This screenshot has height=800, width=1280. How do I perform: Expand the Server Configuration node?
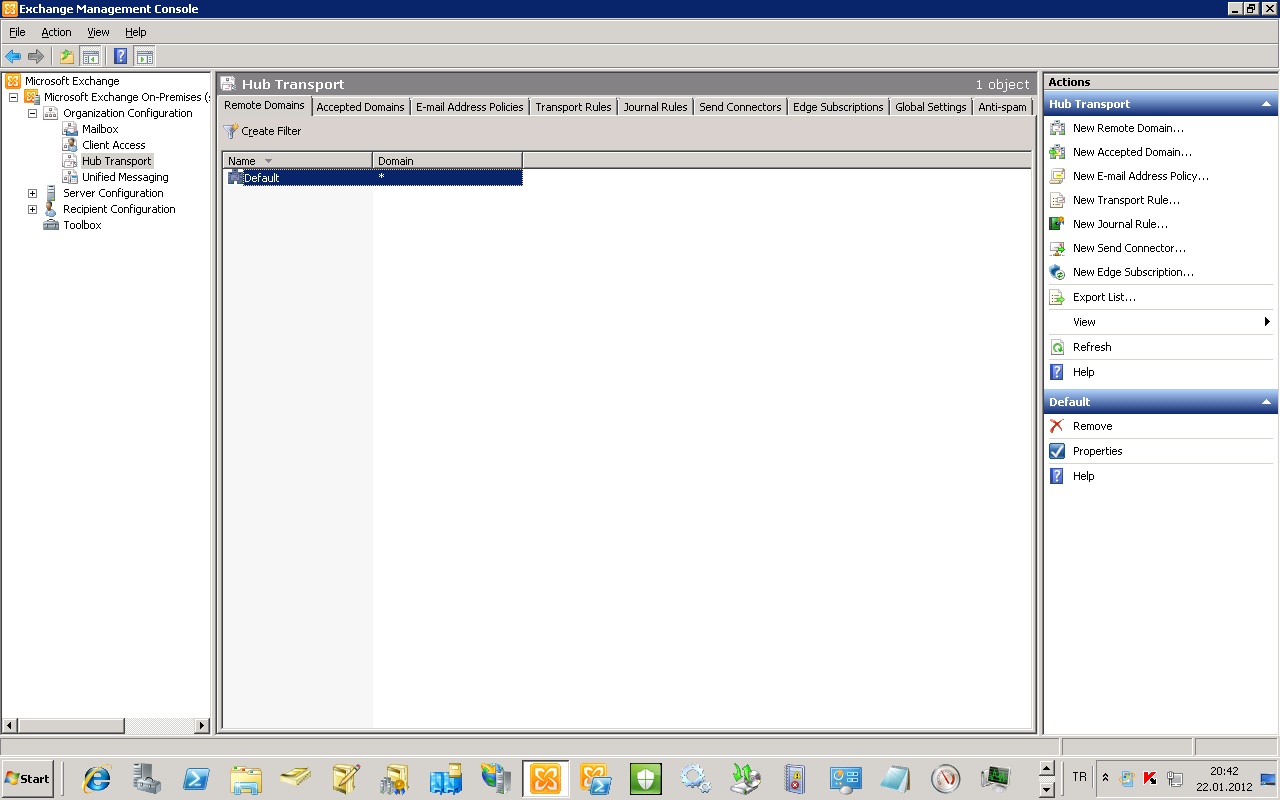(x=32, y=193)
